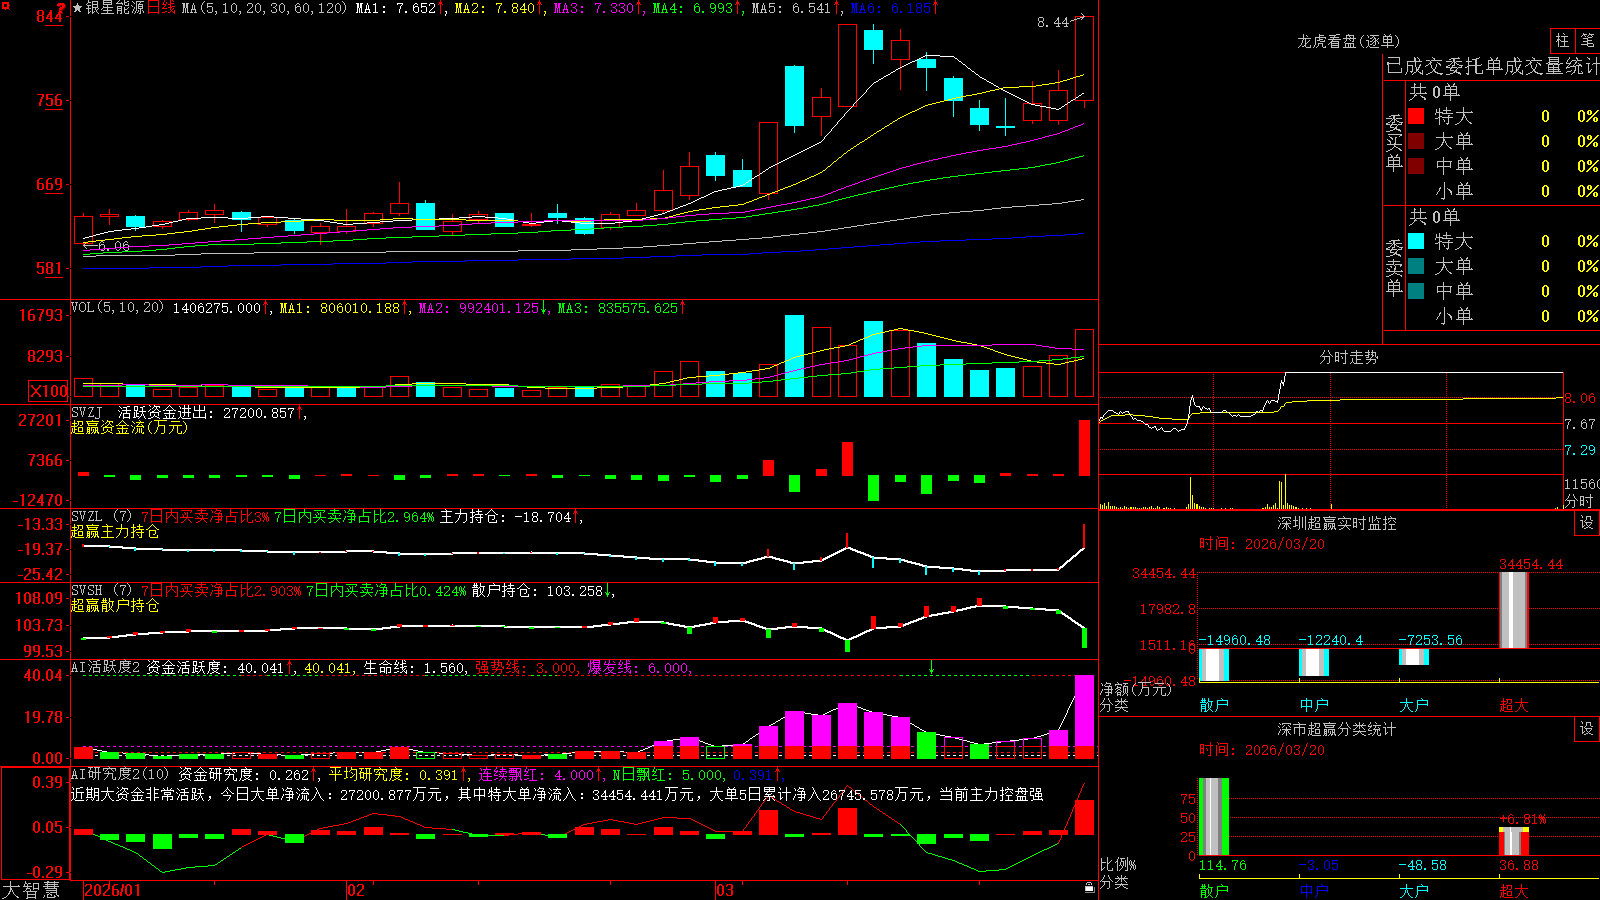Click the -48.58 value under 大户 ratio

coord(1423,865)
